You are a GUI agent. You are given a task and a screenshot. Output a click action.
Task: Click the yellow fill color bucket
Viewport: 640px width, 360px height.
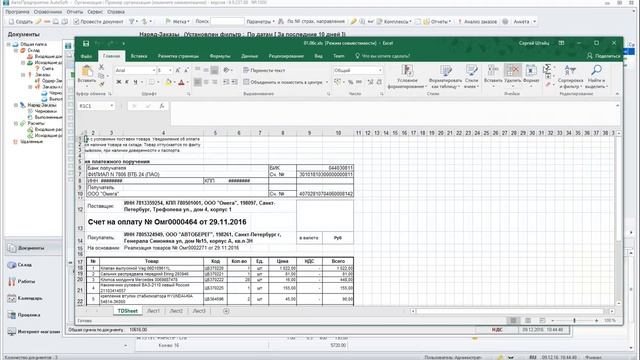pyautogui.click(x=168, y=82)
